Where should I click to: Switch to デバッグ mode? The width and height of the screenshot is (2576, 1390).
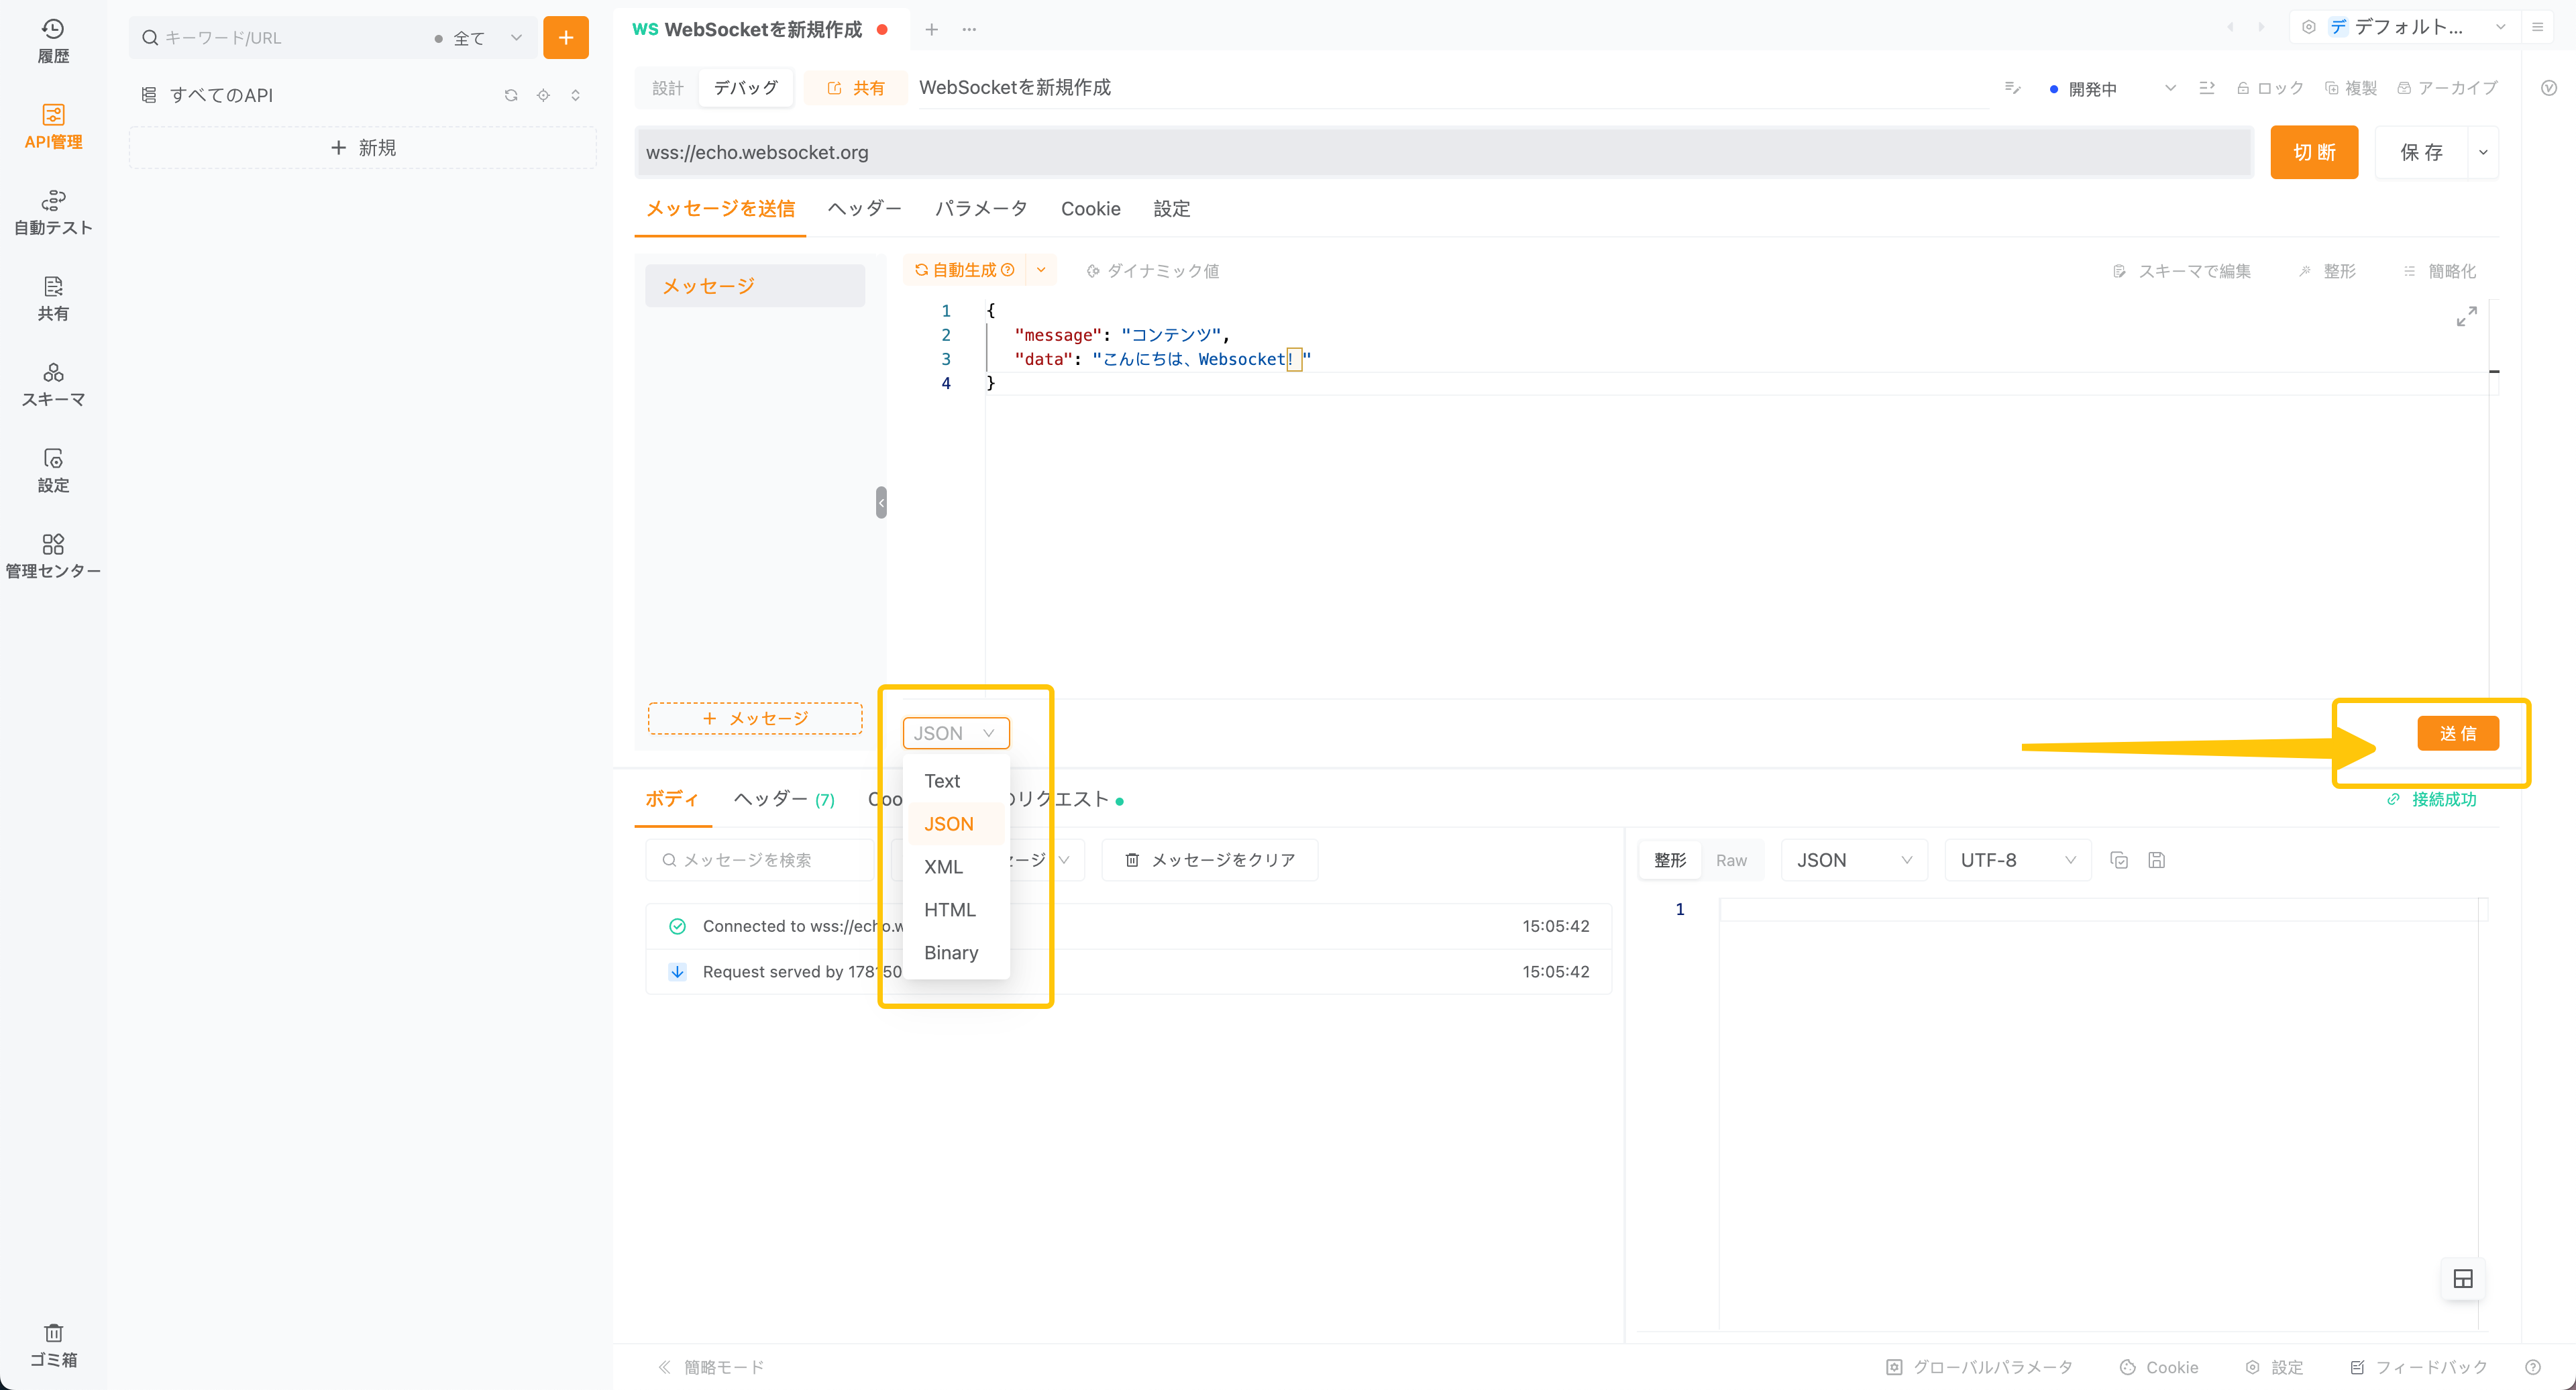(x=745, y=88)
